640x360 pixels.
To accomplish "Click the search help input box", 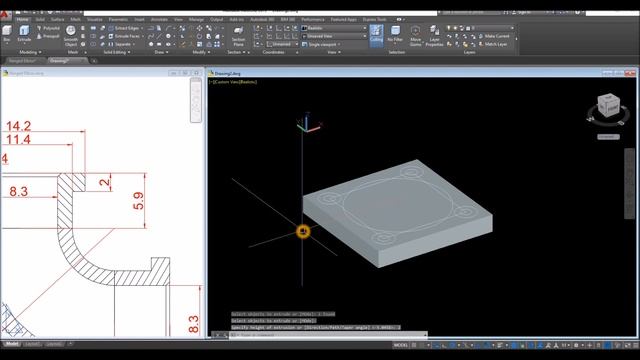I will tap(470, 12).
